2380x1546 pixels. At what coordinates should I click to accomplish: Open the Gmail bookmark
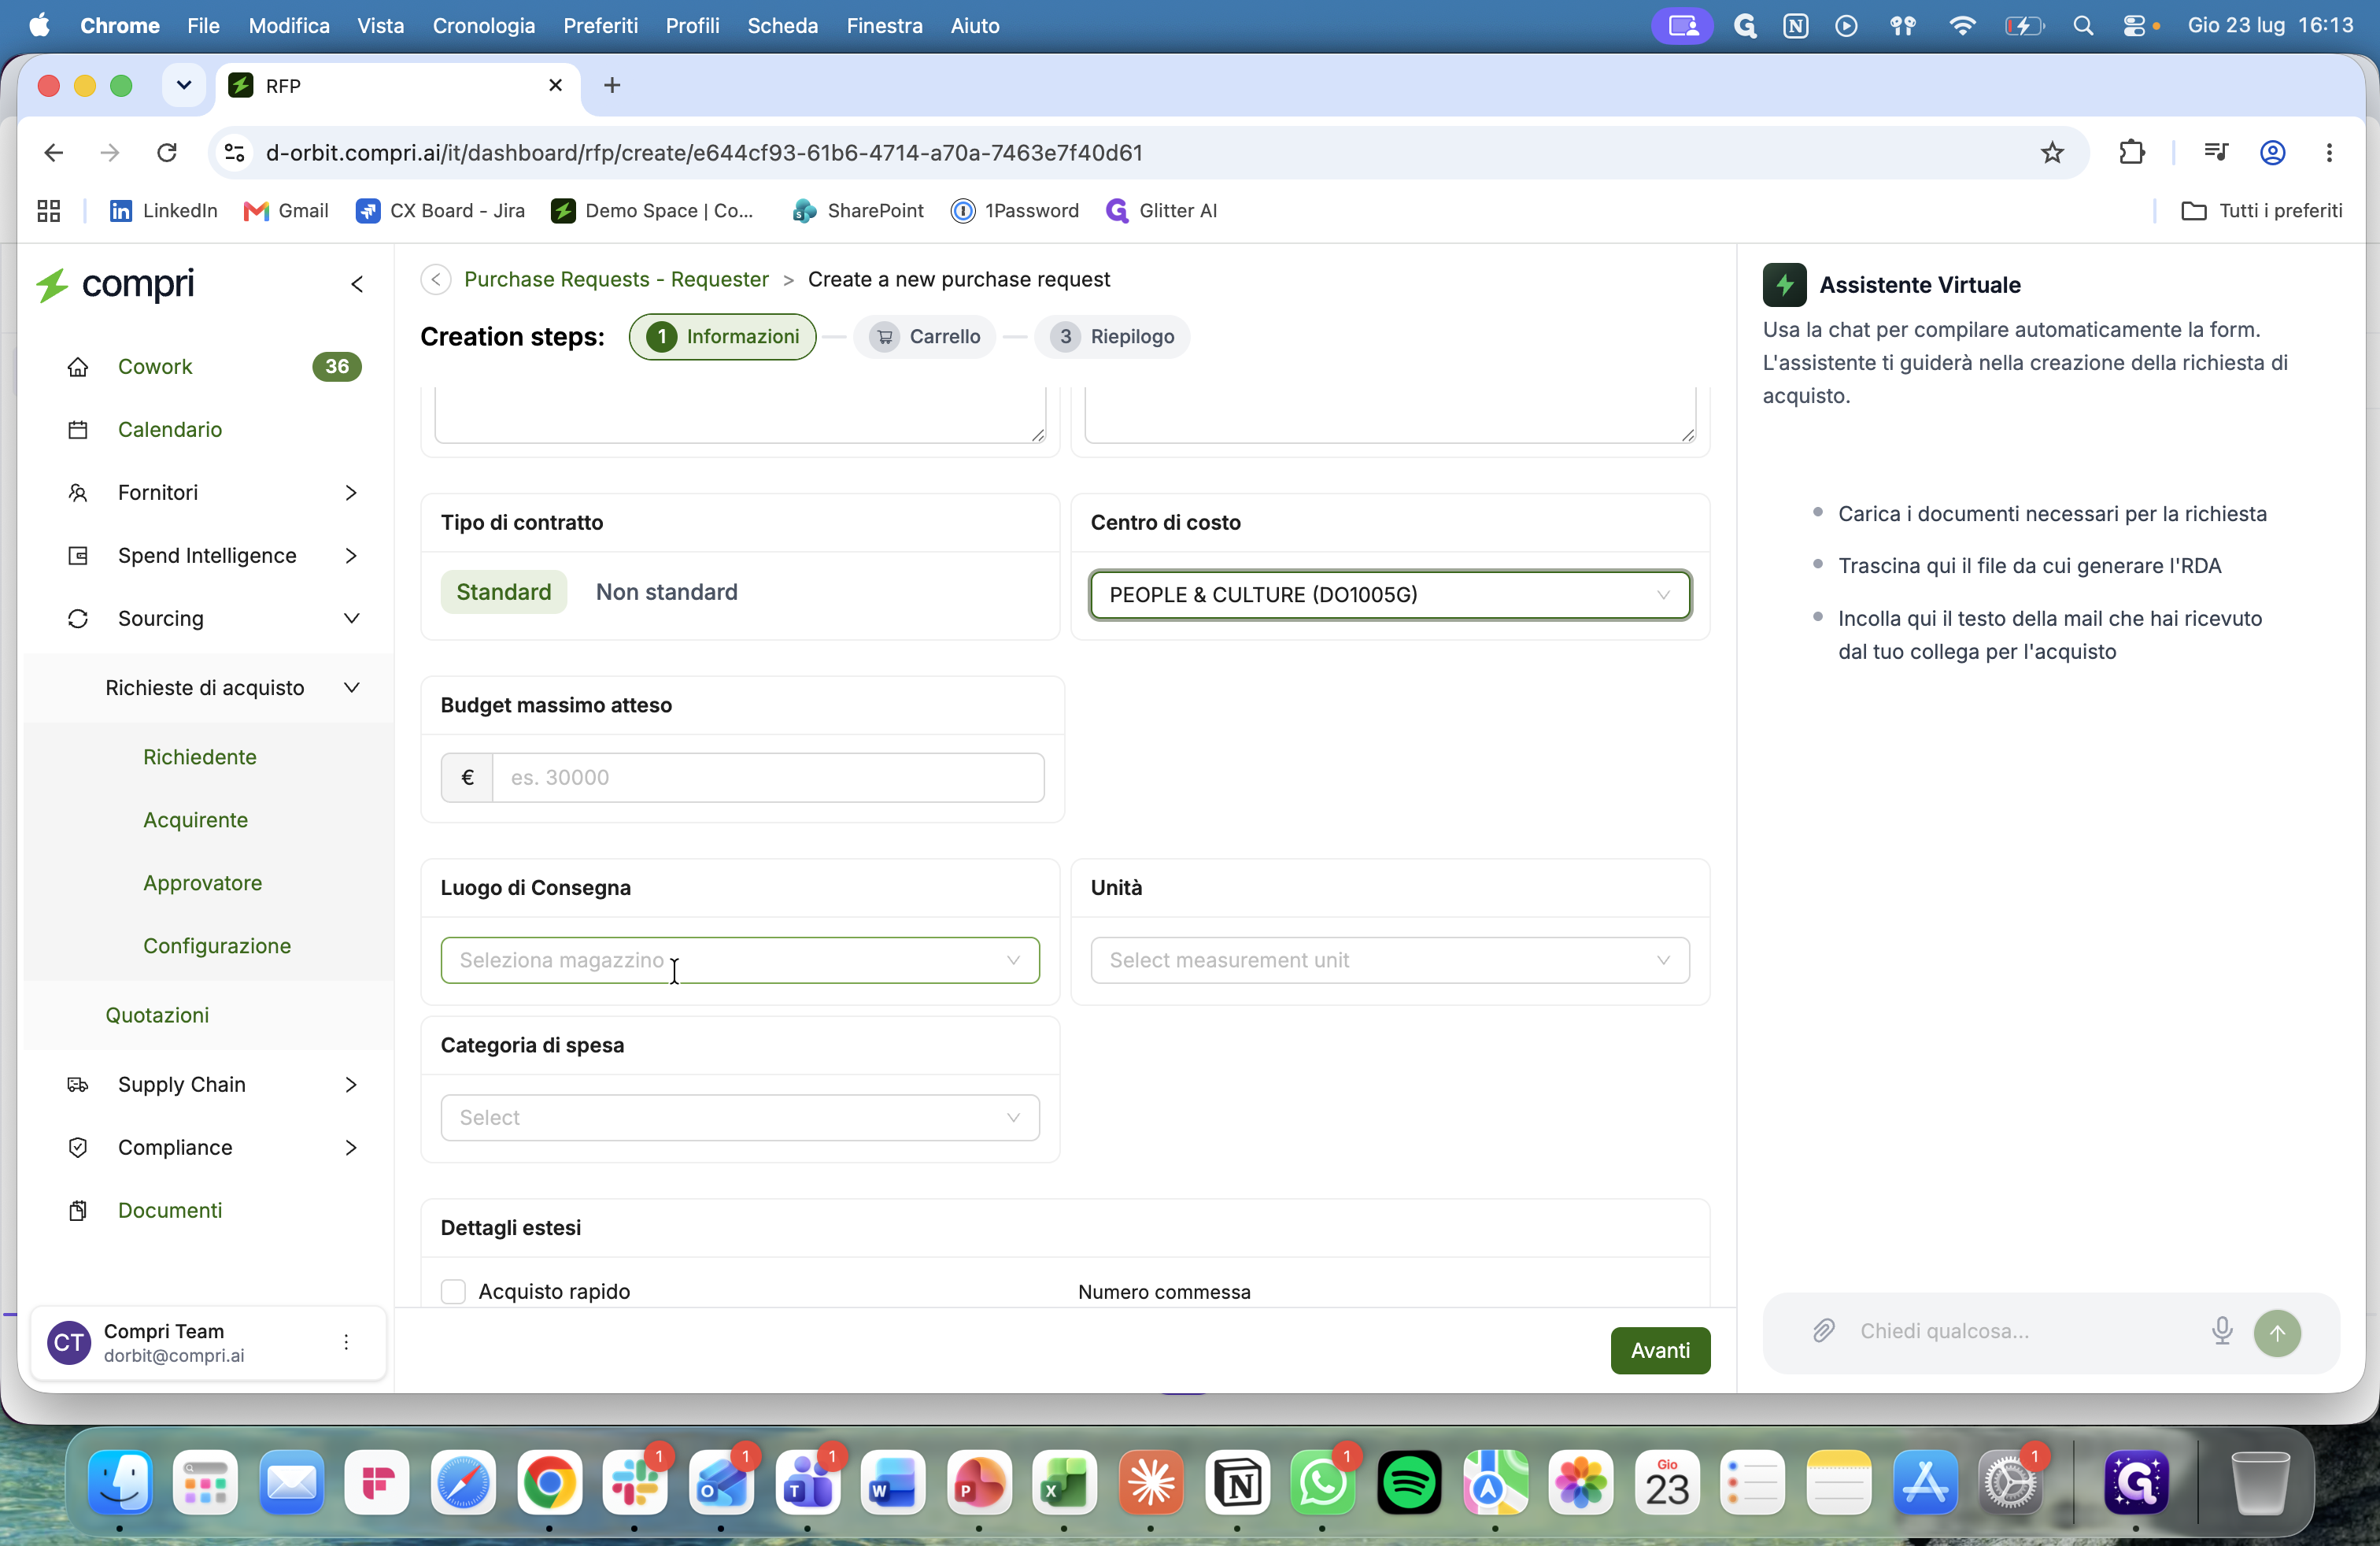pos(286,211)
